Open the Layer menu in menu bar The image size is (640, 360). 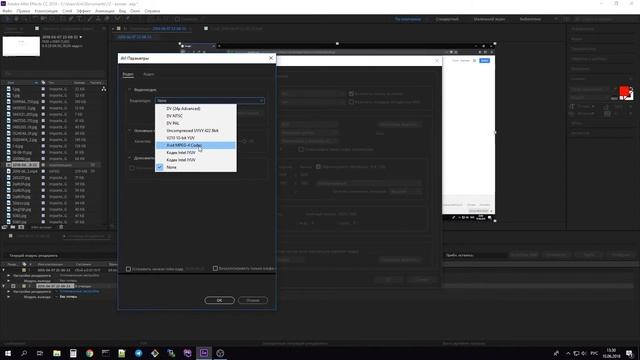click(x=67, y=11)
